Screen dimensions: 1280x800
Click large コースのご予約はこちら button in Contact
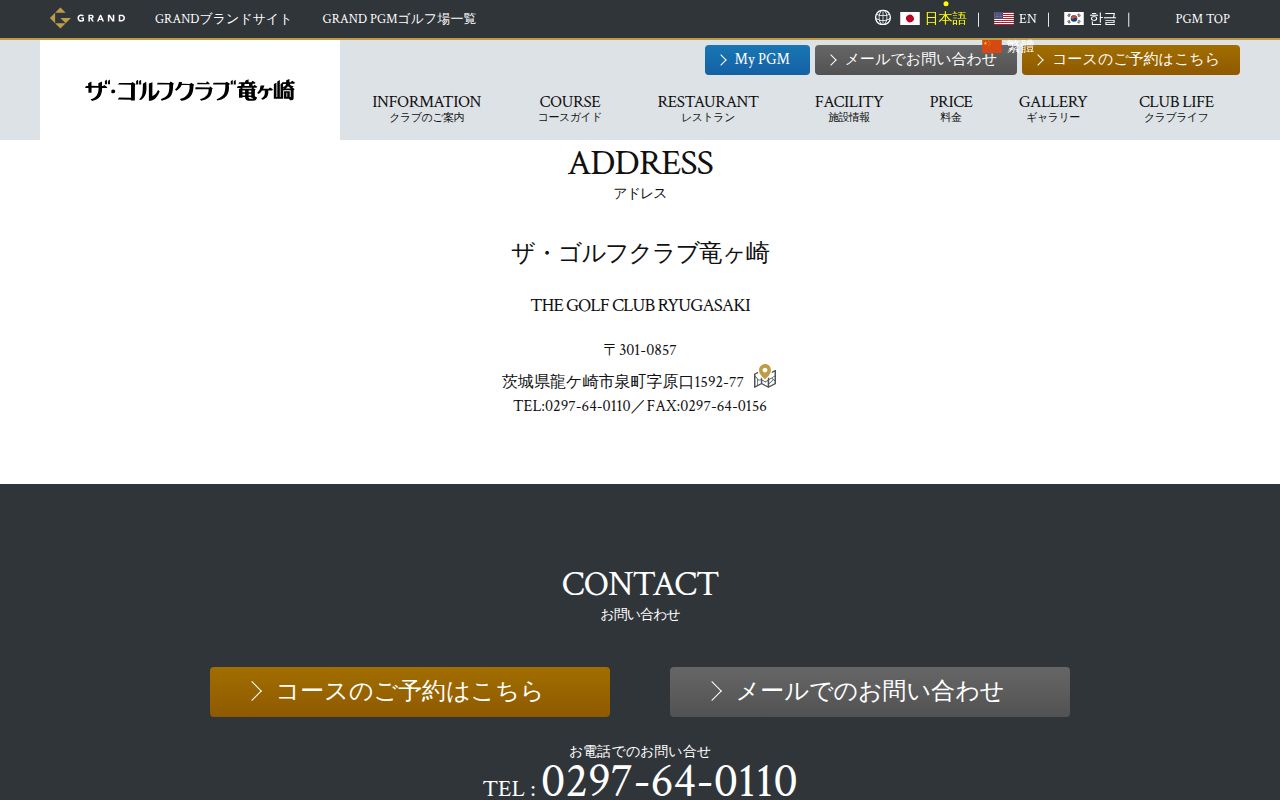pyautogui.click(x=410, y=692)
